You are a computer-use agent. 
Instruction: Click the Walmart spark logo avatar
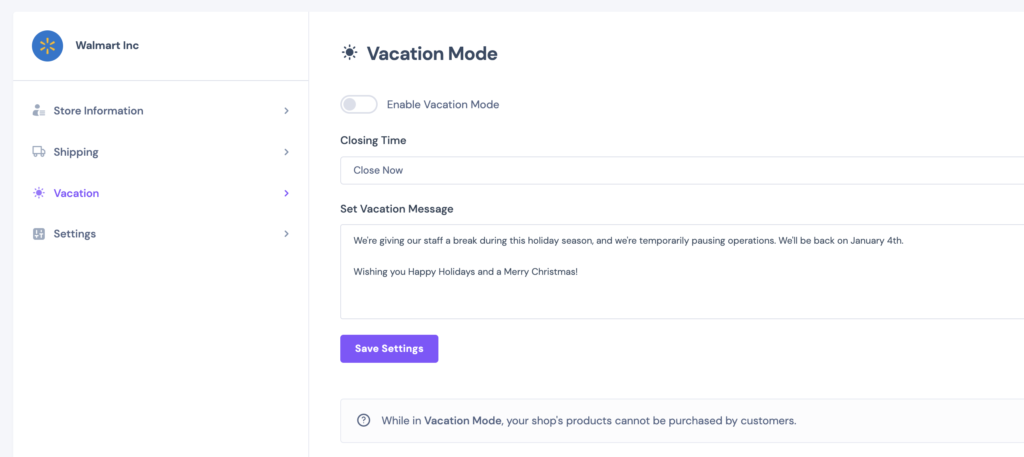point(47,46)
